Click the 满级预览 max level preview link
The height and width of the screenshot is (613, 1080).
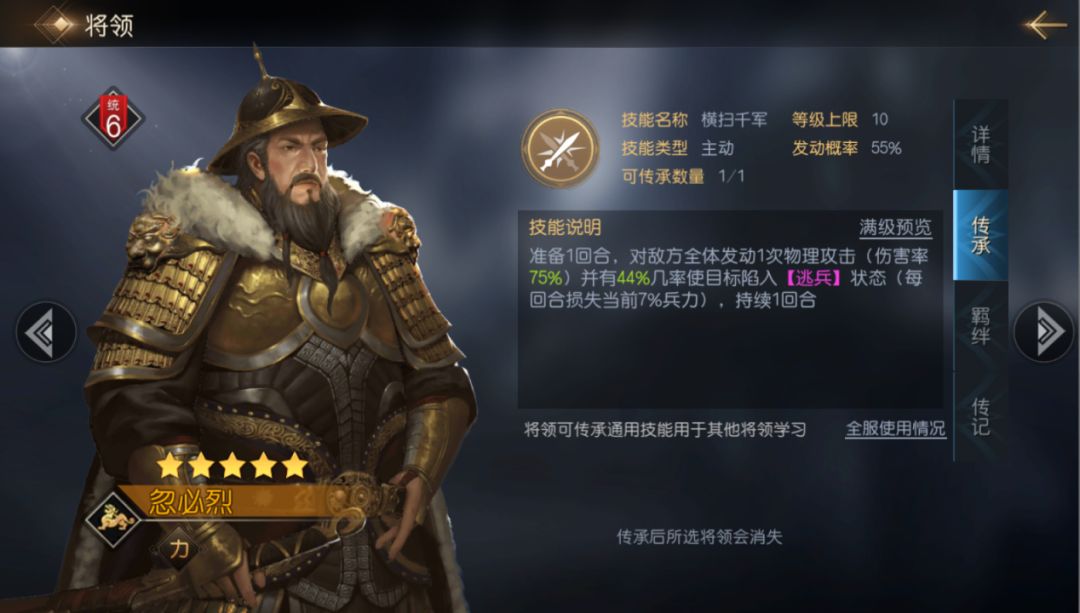[x=895, y=228]
